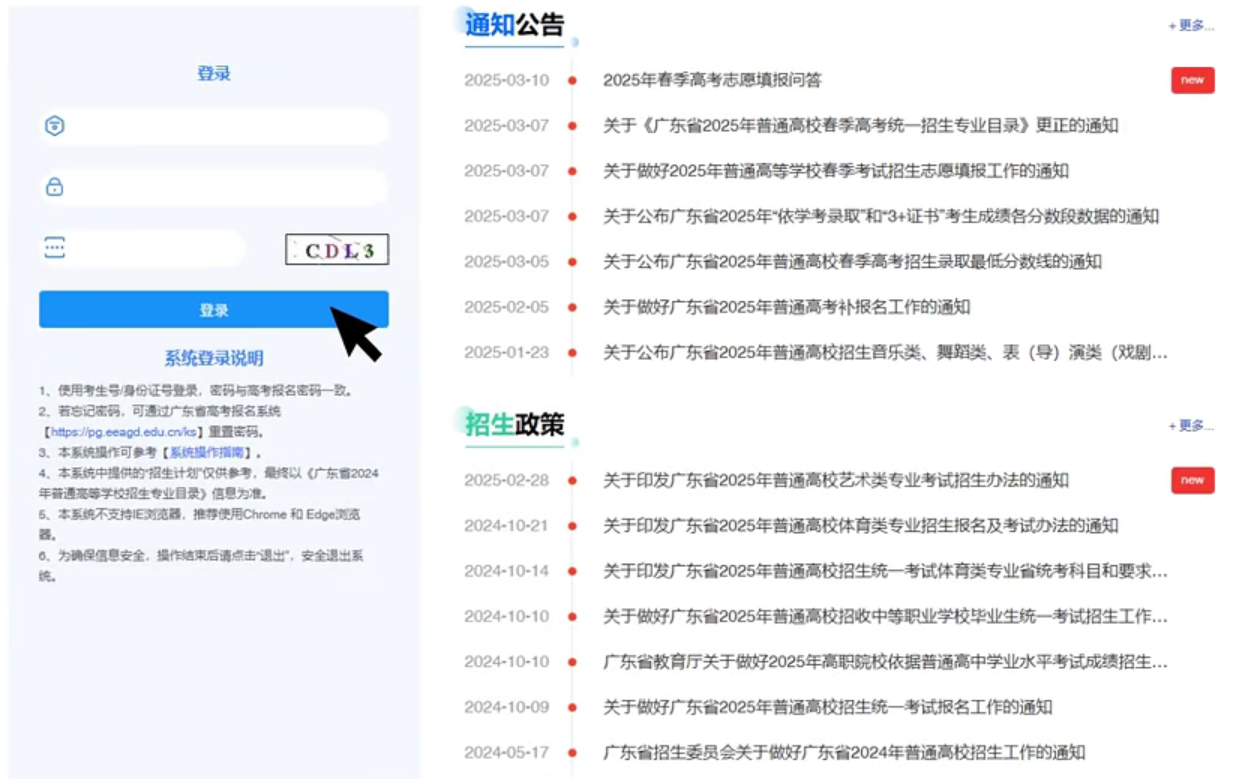Open notice 春季高考招生录取最低分数线的通知
This screenshot has height=779, width=1239.
point(852,262)
